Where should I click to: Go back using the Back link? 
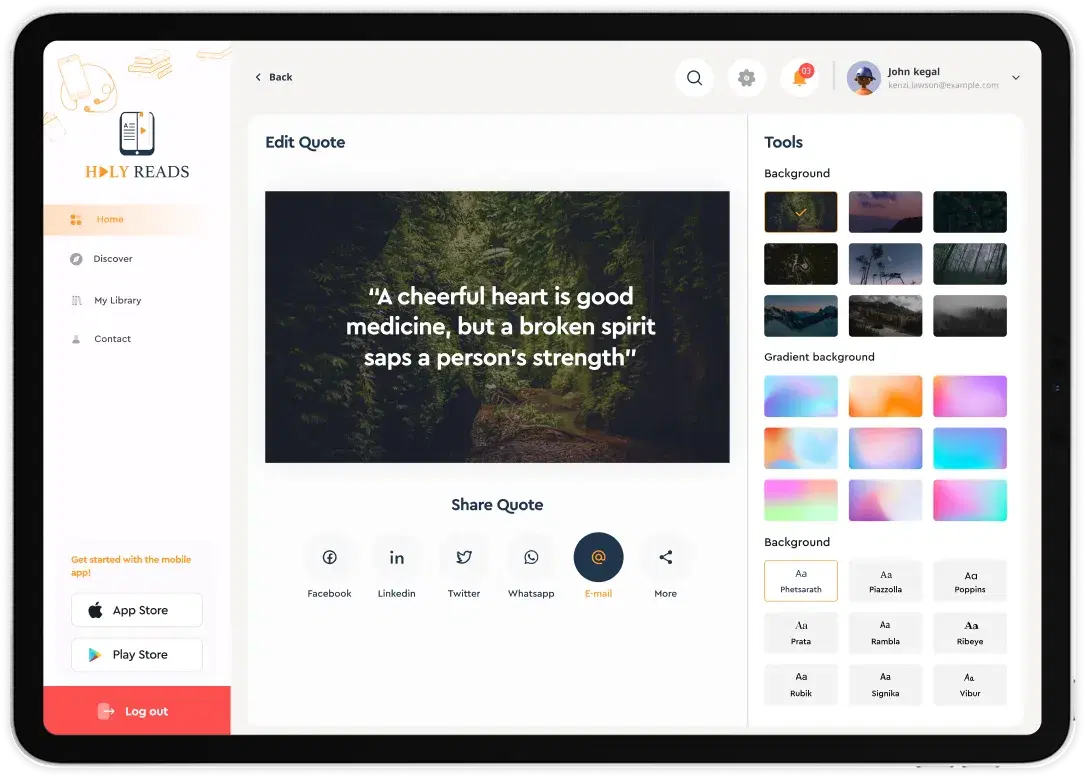click(274, 77)
